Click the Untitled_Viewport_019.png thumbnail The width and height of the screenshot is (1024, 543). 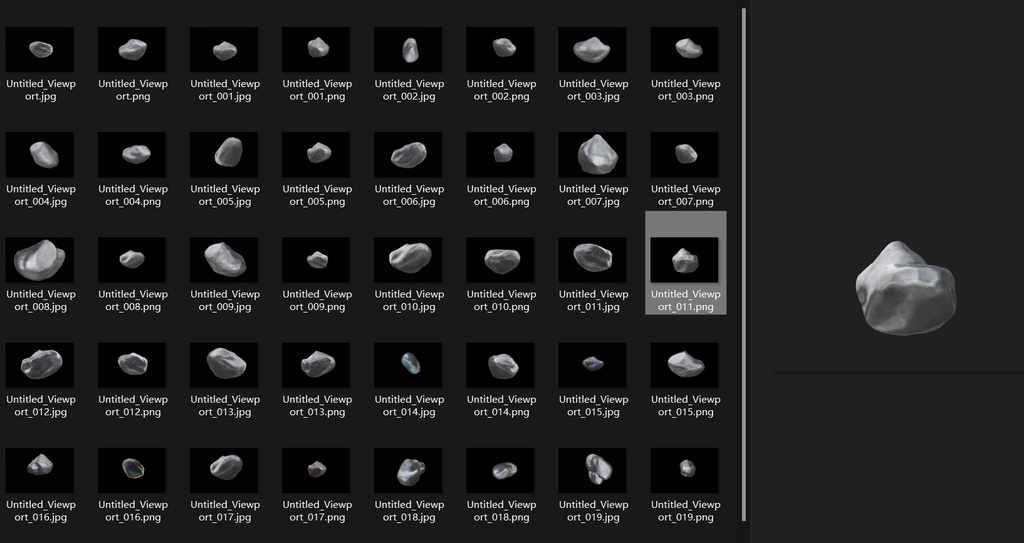pos(684,470)
